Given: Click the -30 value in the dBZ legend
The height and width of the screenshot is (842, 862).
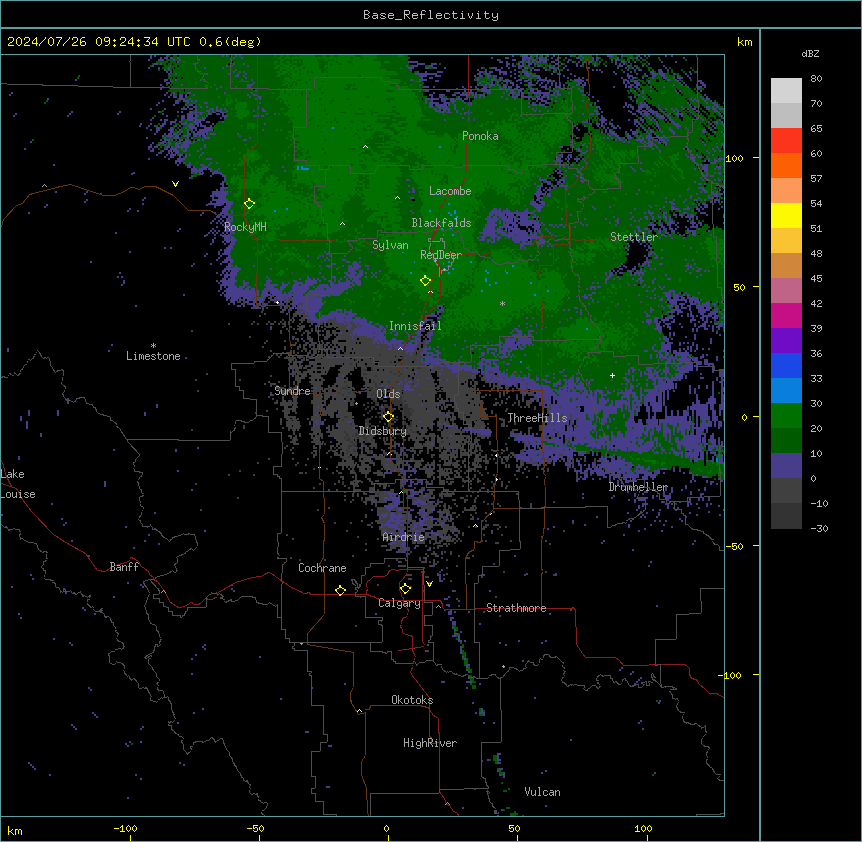Looking at the screenshot, I should tap(819, 528).
